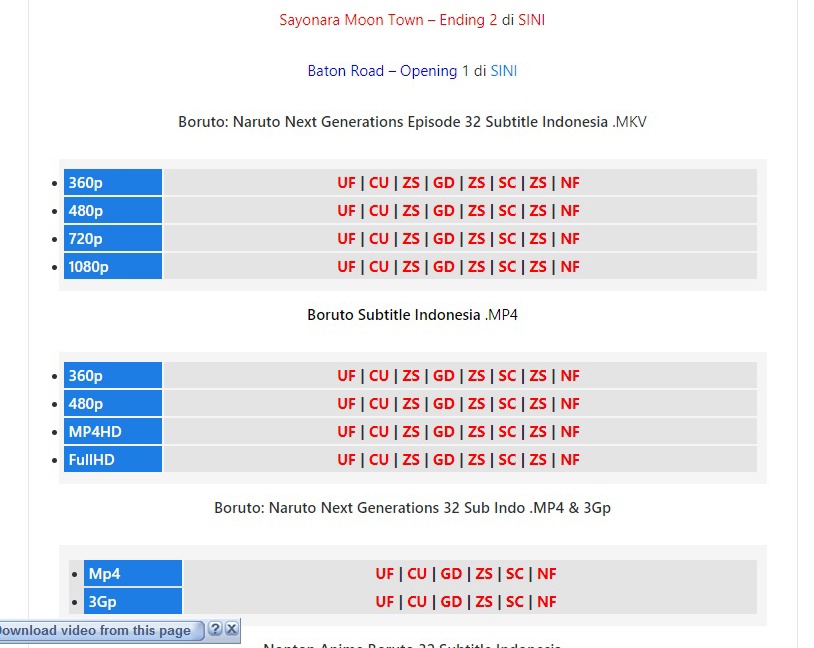Screen dimensions: 814x648
Task: Select the 3Gp format label
Action: [133, 602]
